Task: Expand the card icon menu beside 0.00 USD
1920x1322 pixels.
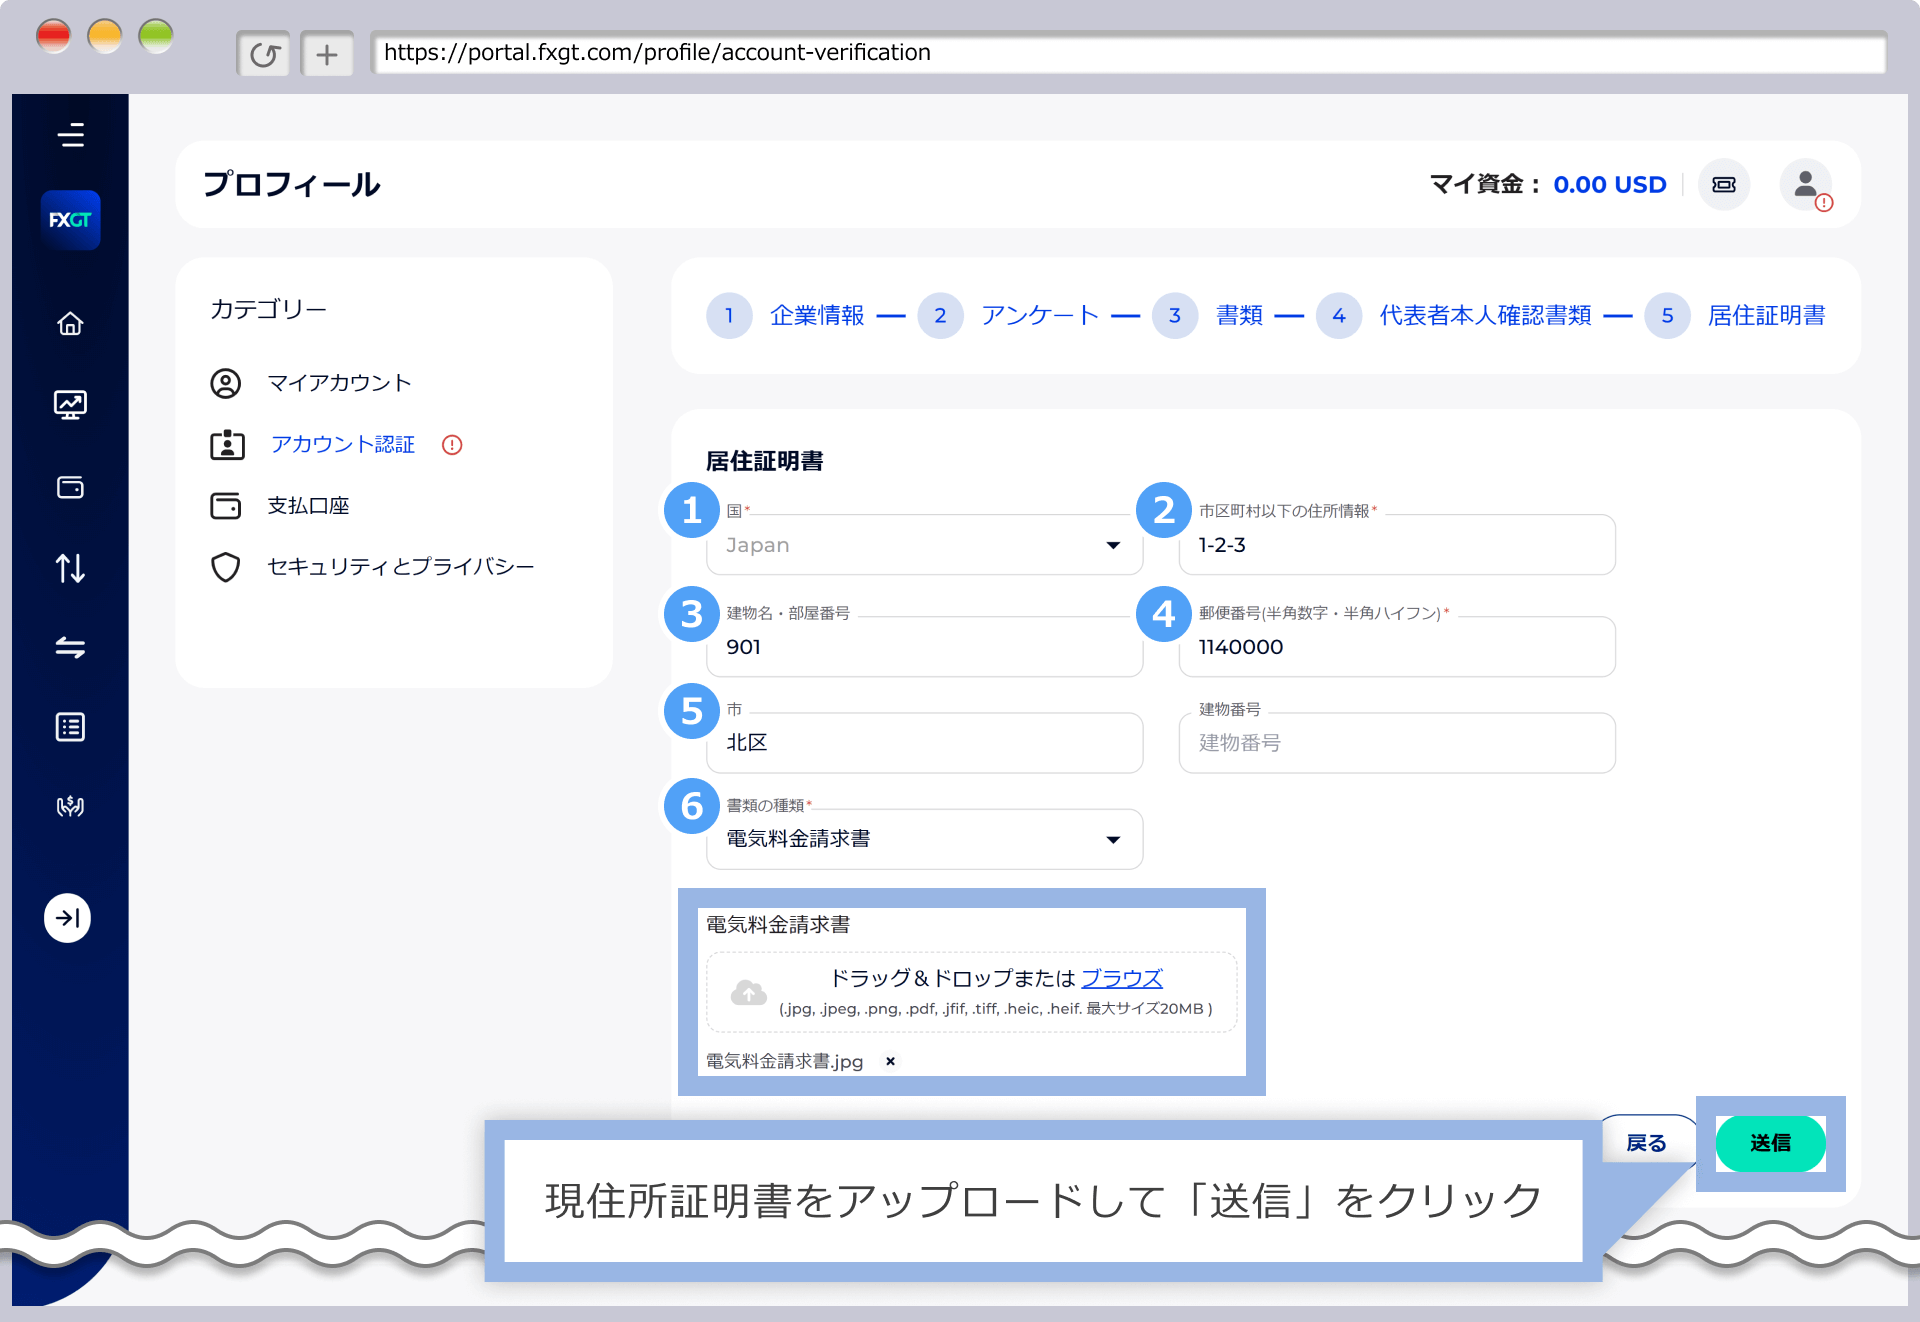Action: [x=1723, y=185]
